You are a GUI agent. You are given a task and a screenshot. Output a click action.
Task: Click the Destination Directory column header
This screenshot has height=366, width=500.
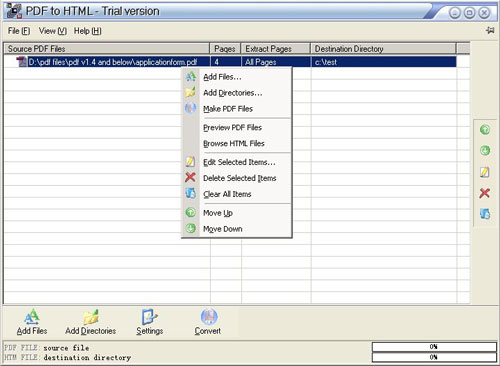click(383, 49)
